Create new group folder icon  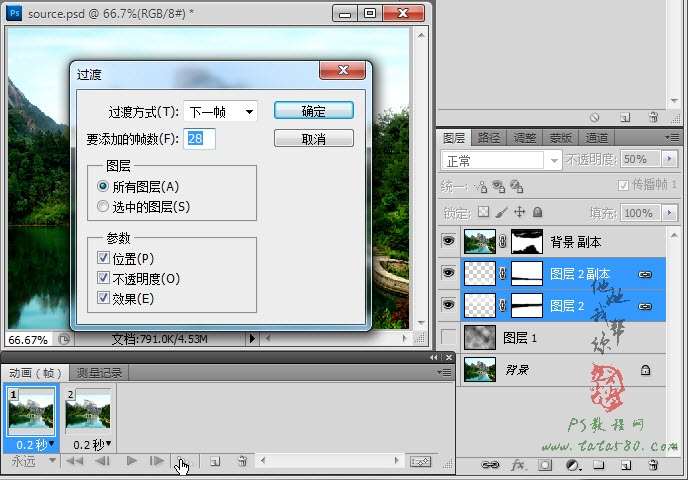599,465
